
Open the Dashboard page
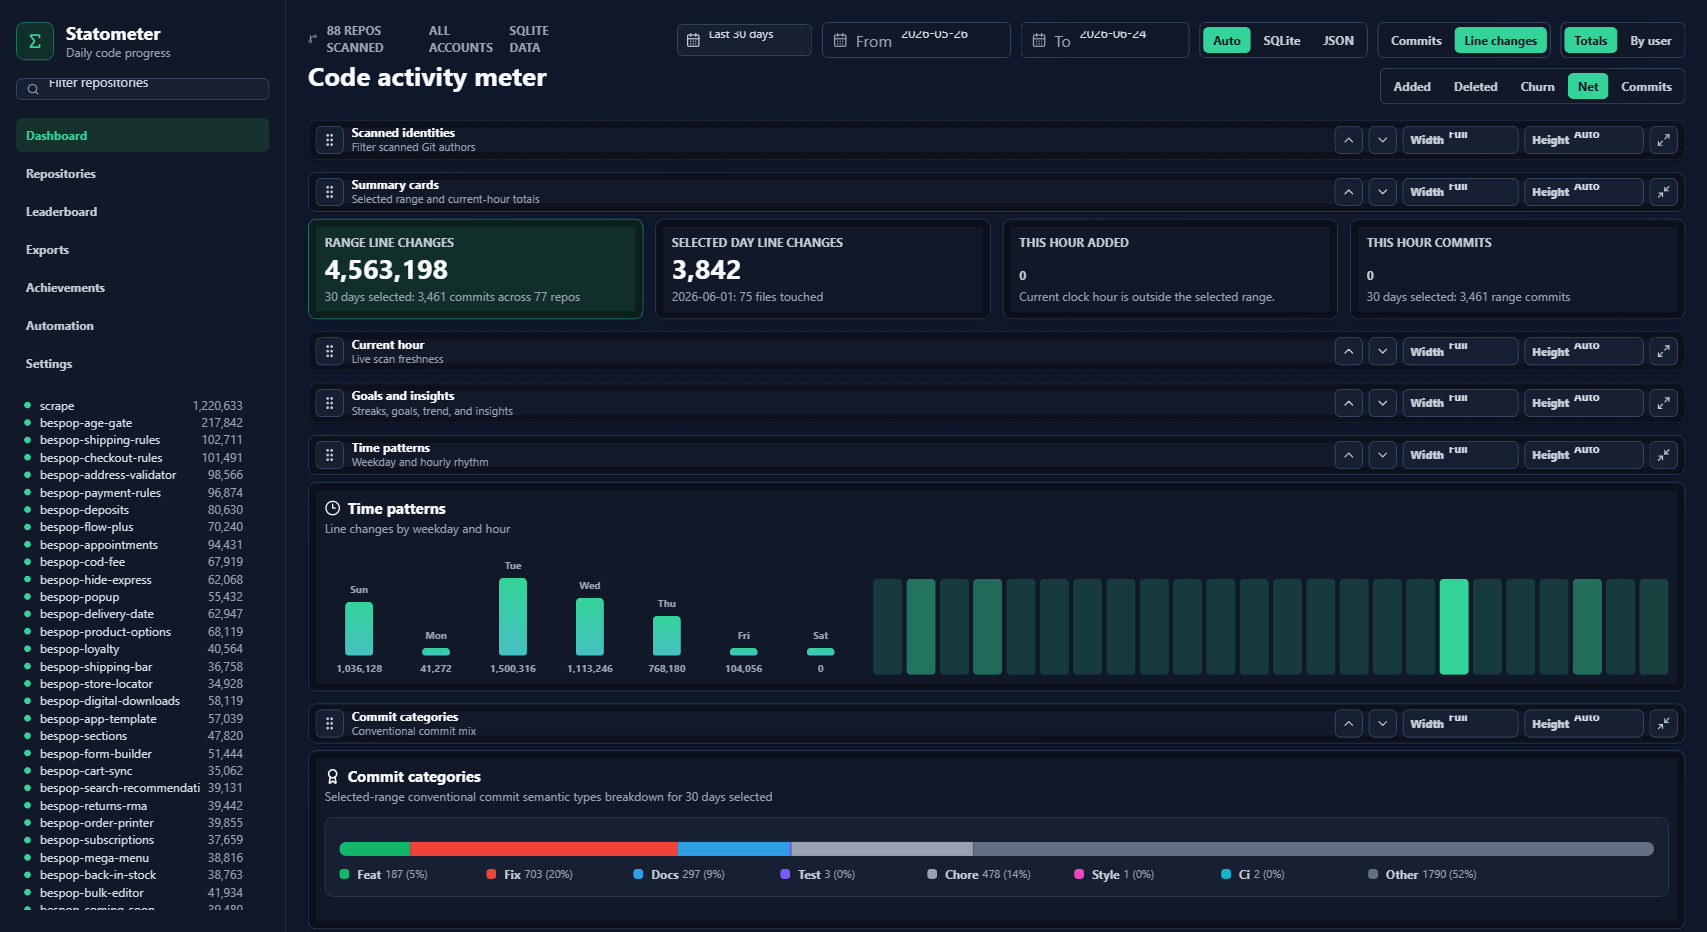(x=142, y=135)
